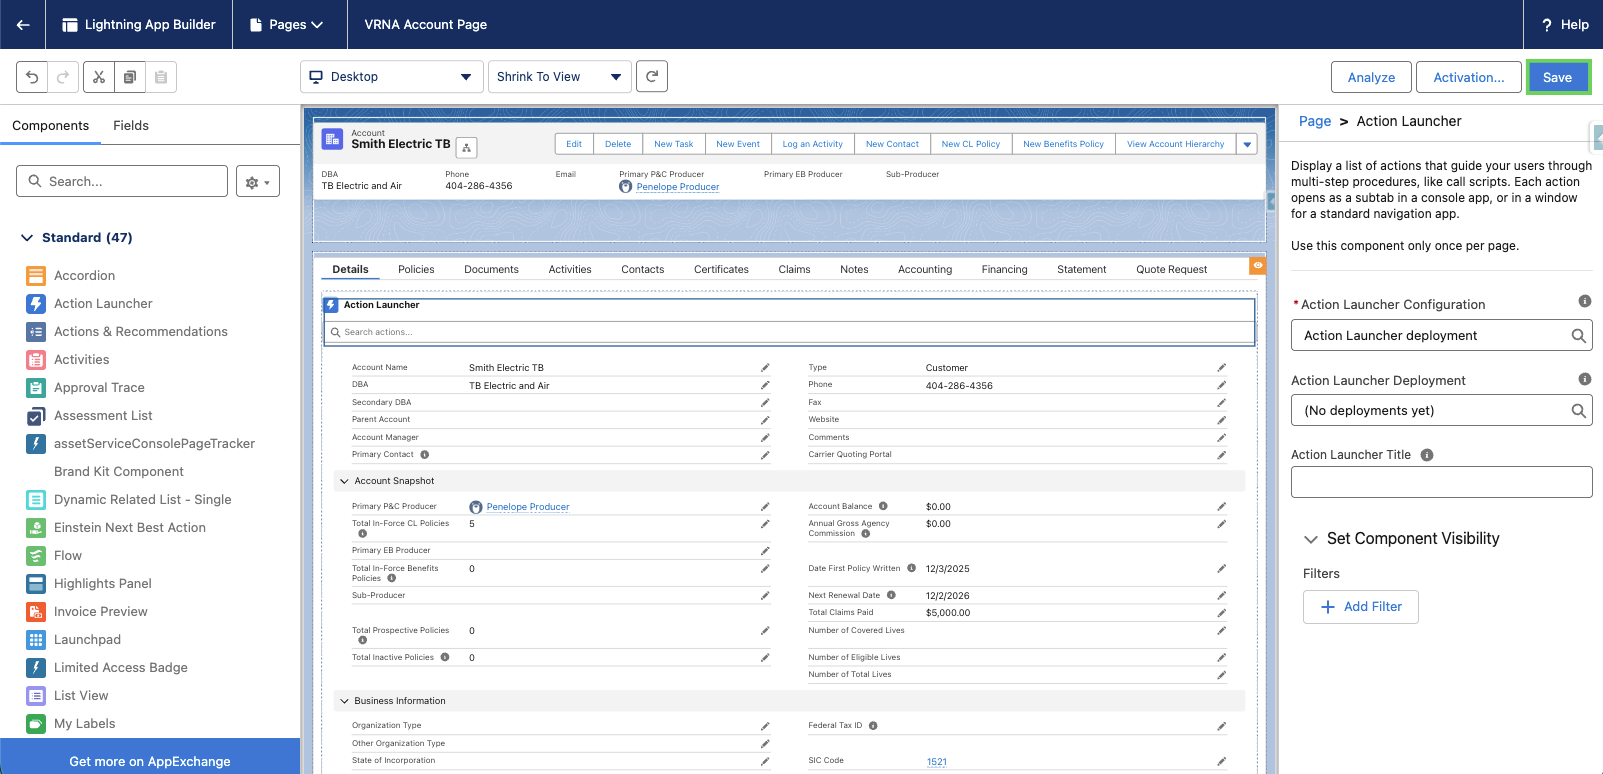The image size is (1603, 774).
Task: Click the New Task action button
Action: (674, 144)
